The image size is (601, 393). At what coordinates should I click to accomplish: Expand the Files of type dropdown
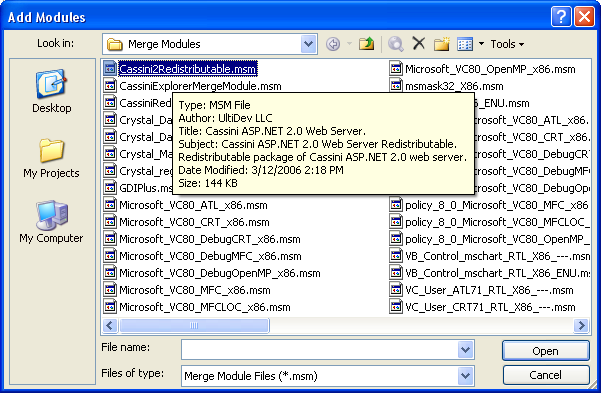[465, 376]
